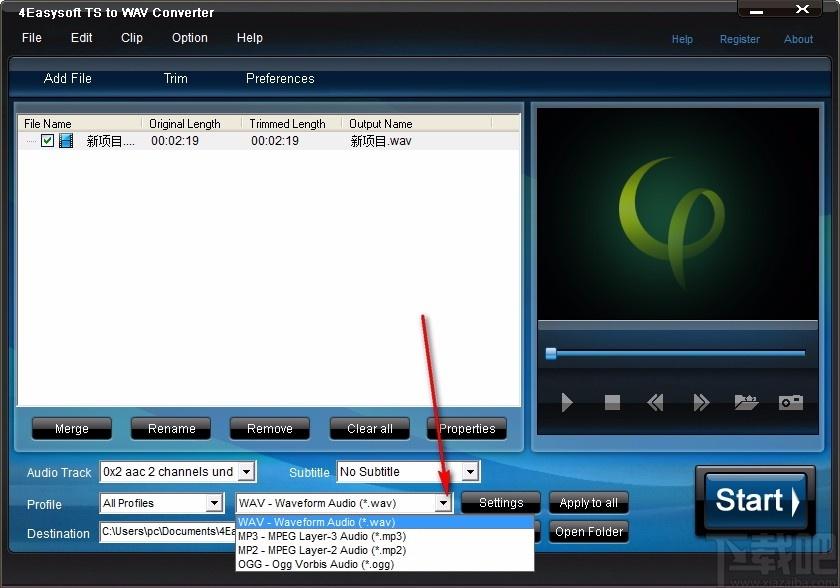
Task: Click the Rename button
Action: click(171, 428)
